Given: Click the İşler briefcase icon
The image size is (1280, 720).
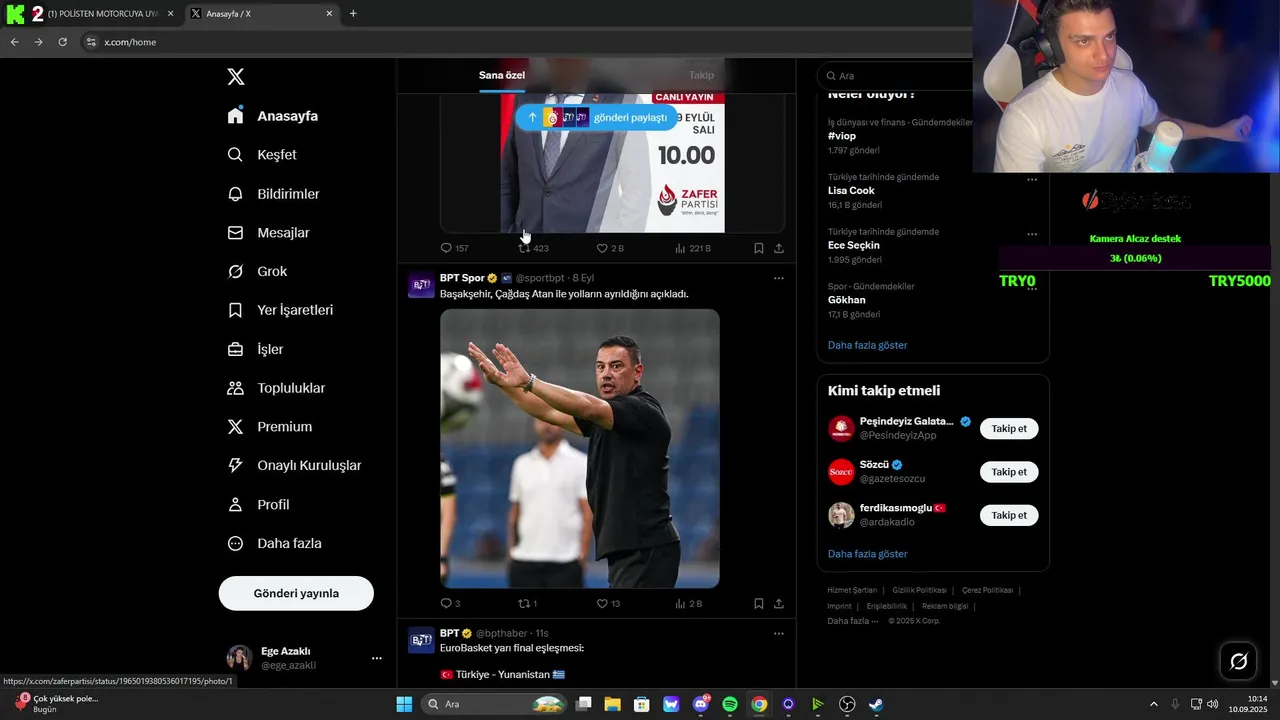Looking at the screenshot, I should (235, 349).
